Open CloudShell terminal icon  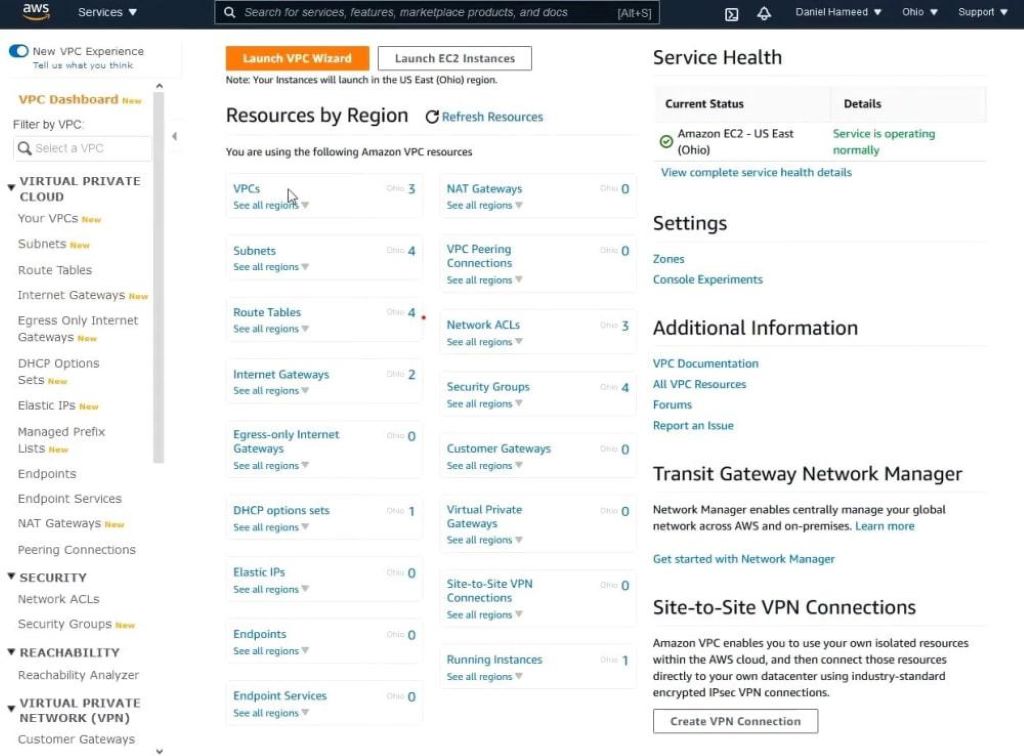(731, 14)
